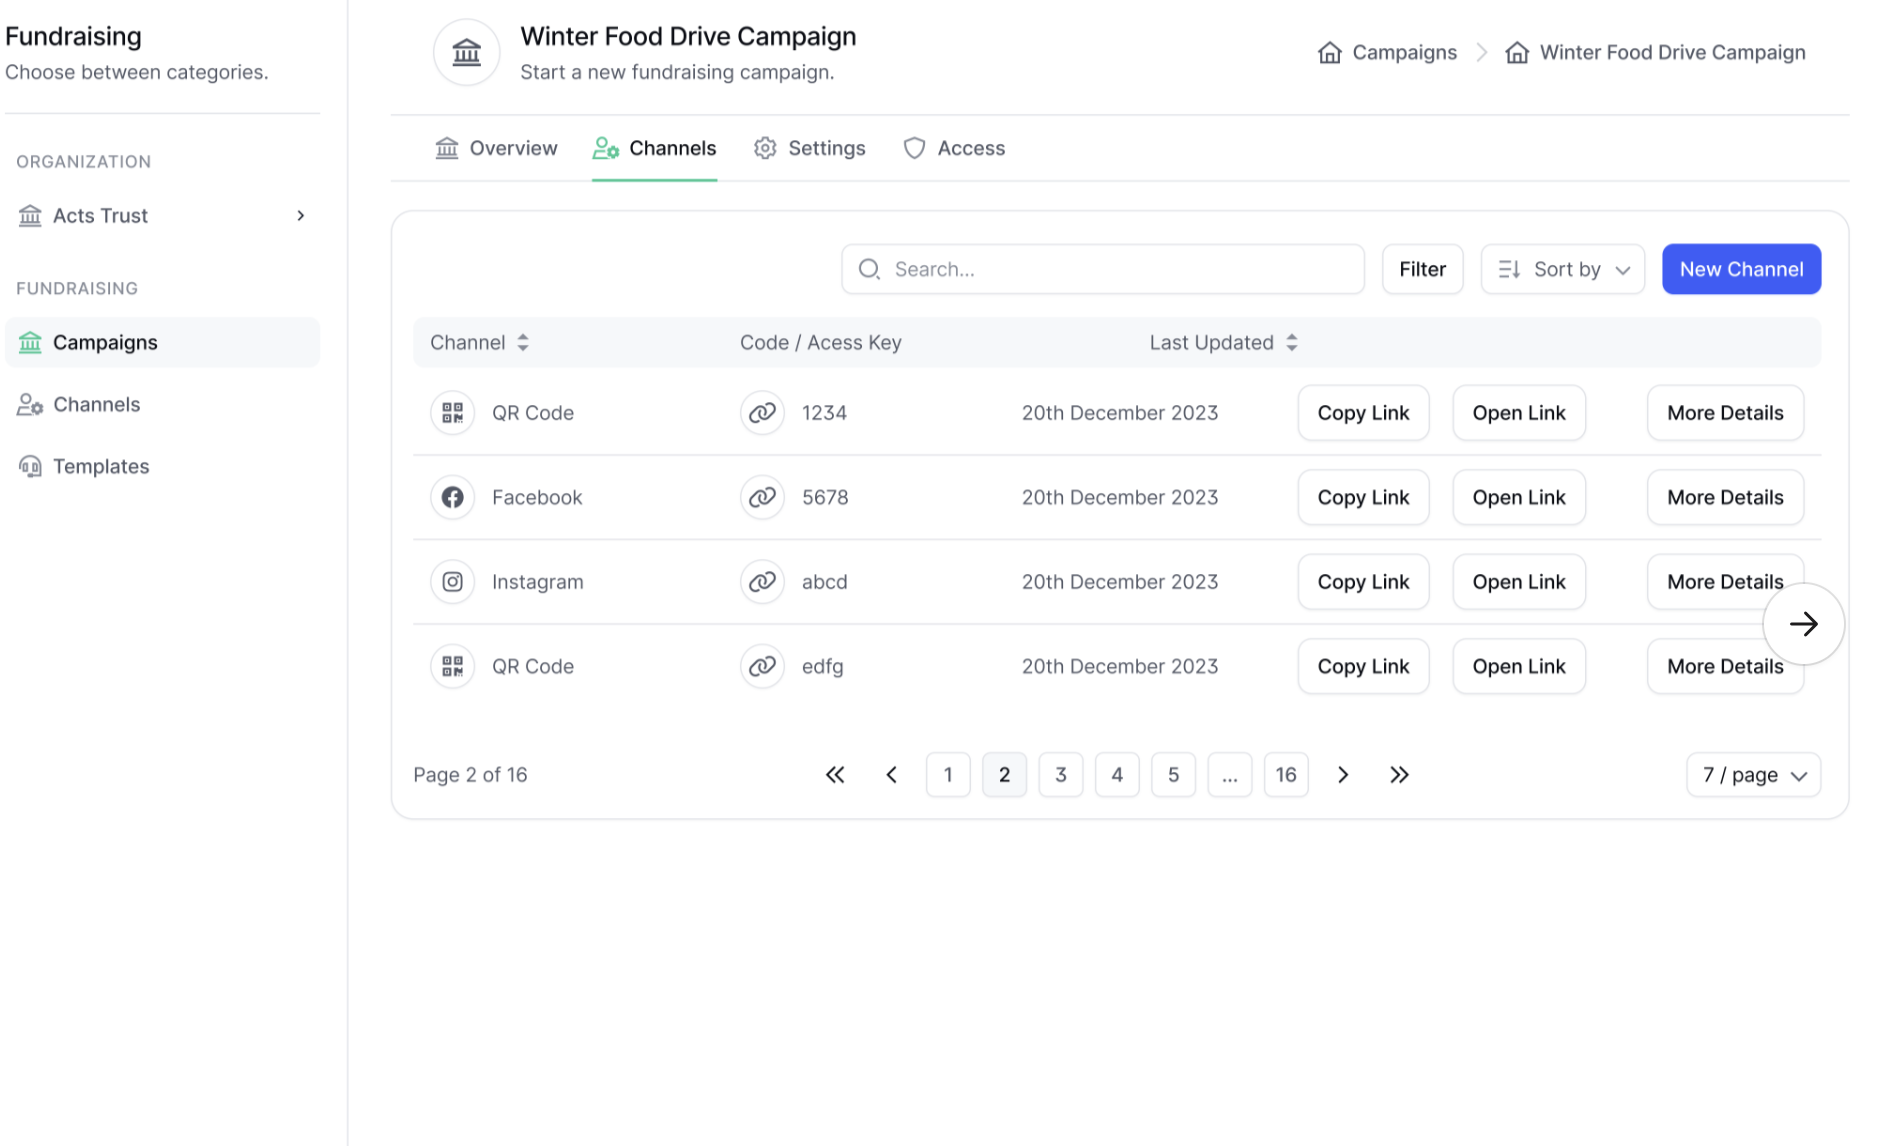The height and width of the screenshot is (1146, 1882).
Task: Click the Instagram channel icon
Action: (452, 581)
